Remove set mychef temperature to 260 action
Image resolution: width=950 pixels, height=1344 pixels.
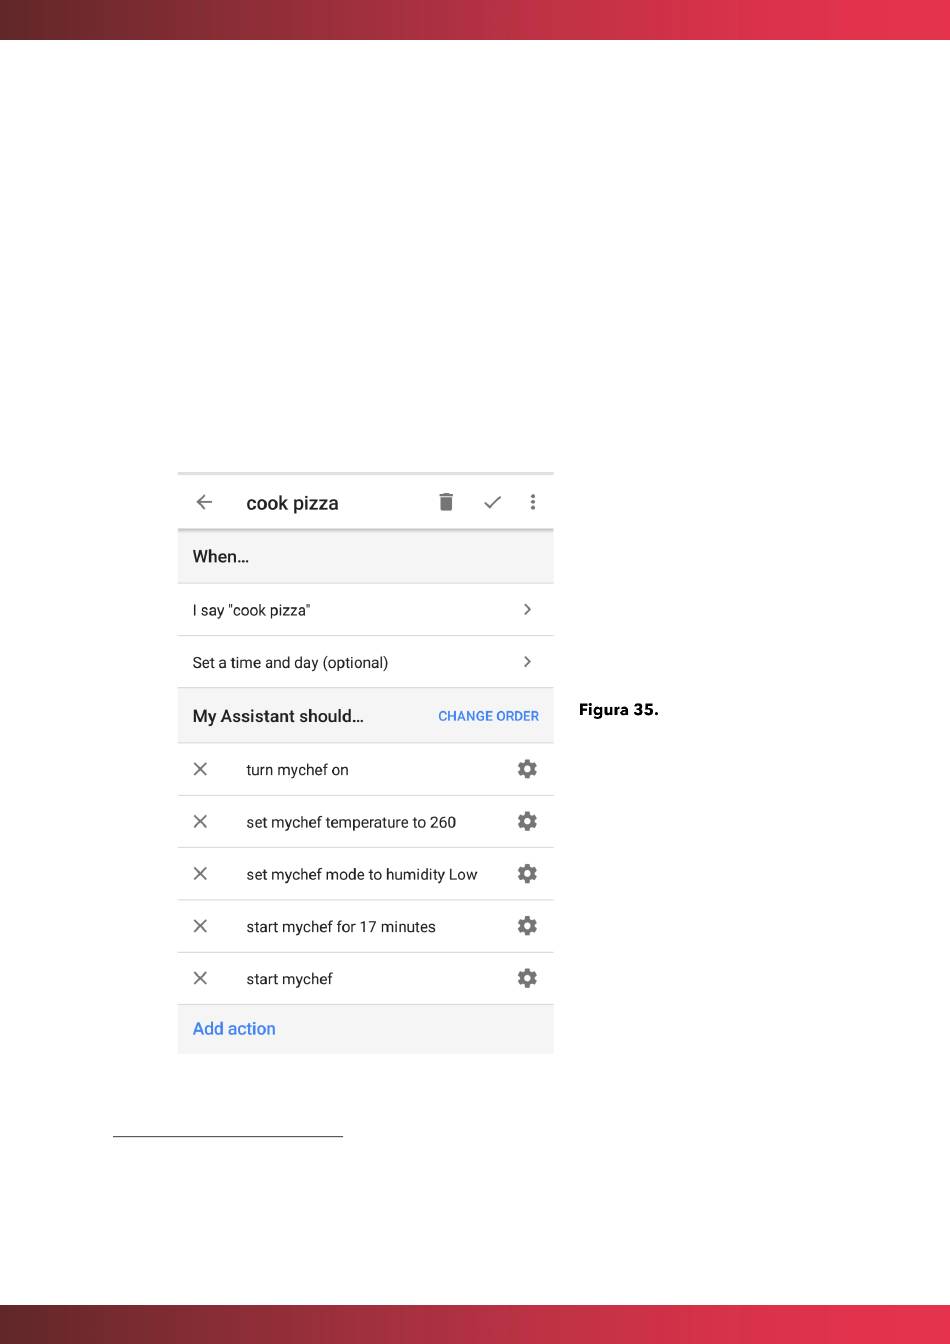[x=200, y=821]
